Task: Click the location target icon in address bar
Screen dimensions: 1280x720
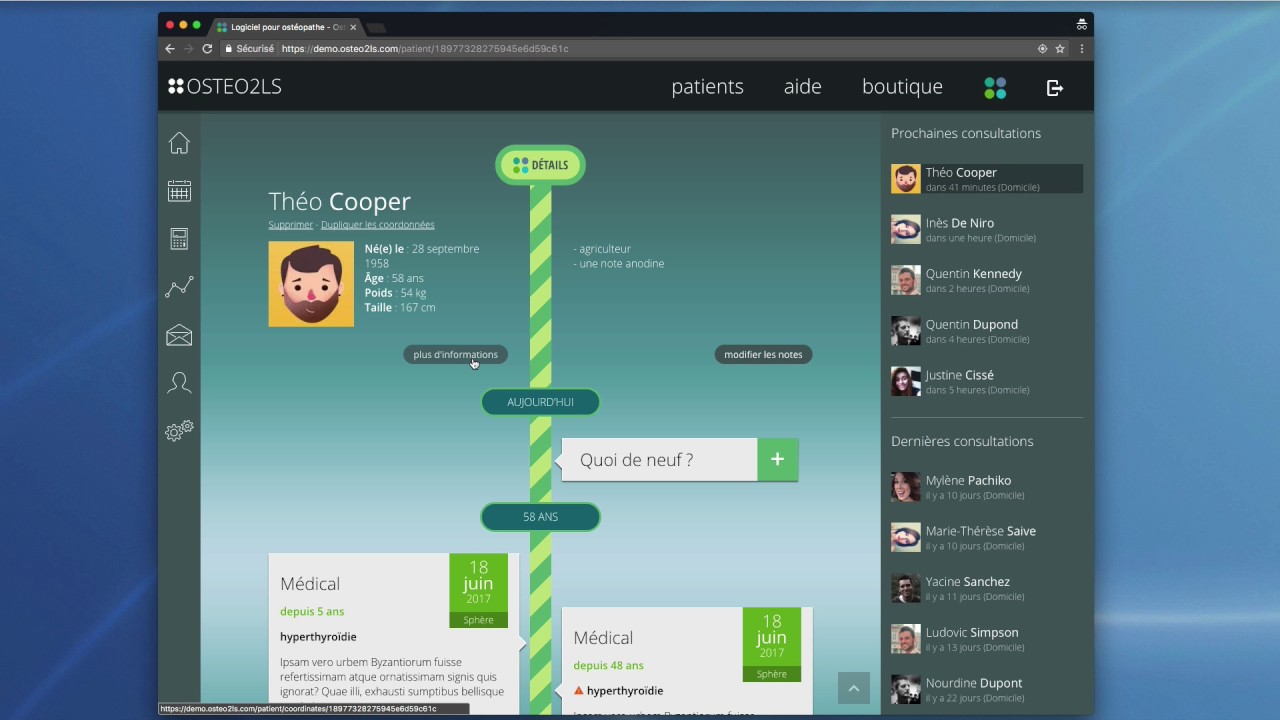Action: tap(1042, 48)
